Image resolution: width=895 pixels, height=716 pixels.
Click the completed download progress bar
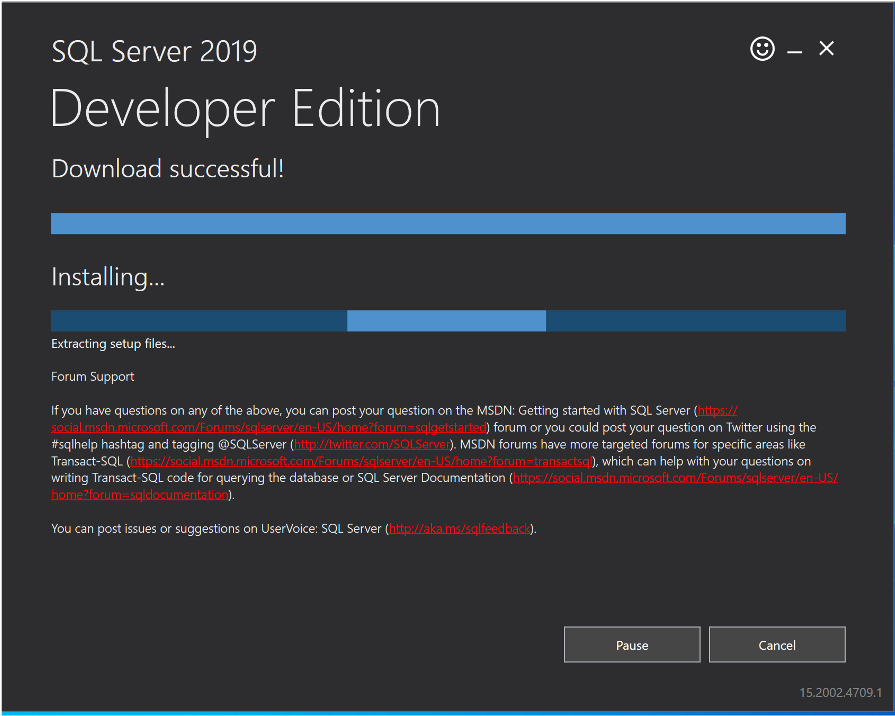pos(448,223)
